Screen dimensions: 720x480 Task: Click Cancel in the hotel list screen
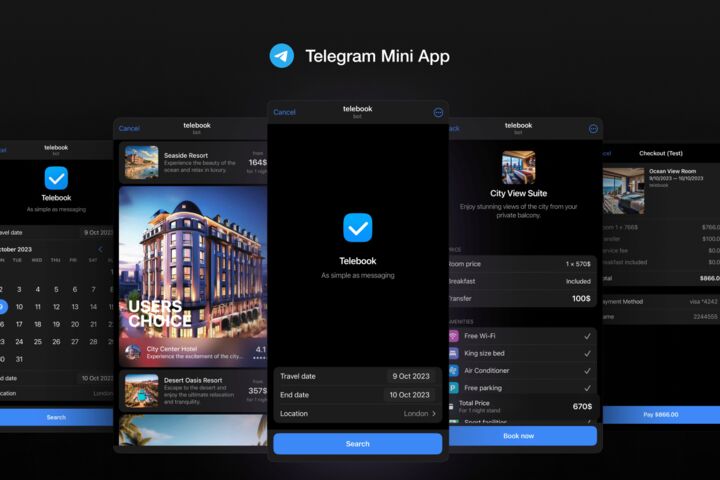tap(129, 129)
